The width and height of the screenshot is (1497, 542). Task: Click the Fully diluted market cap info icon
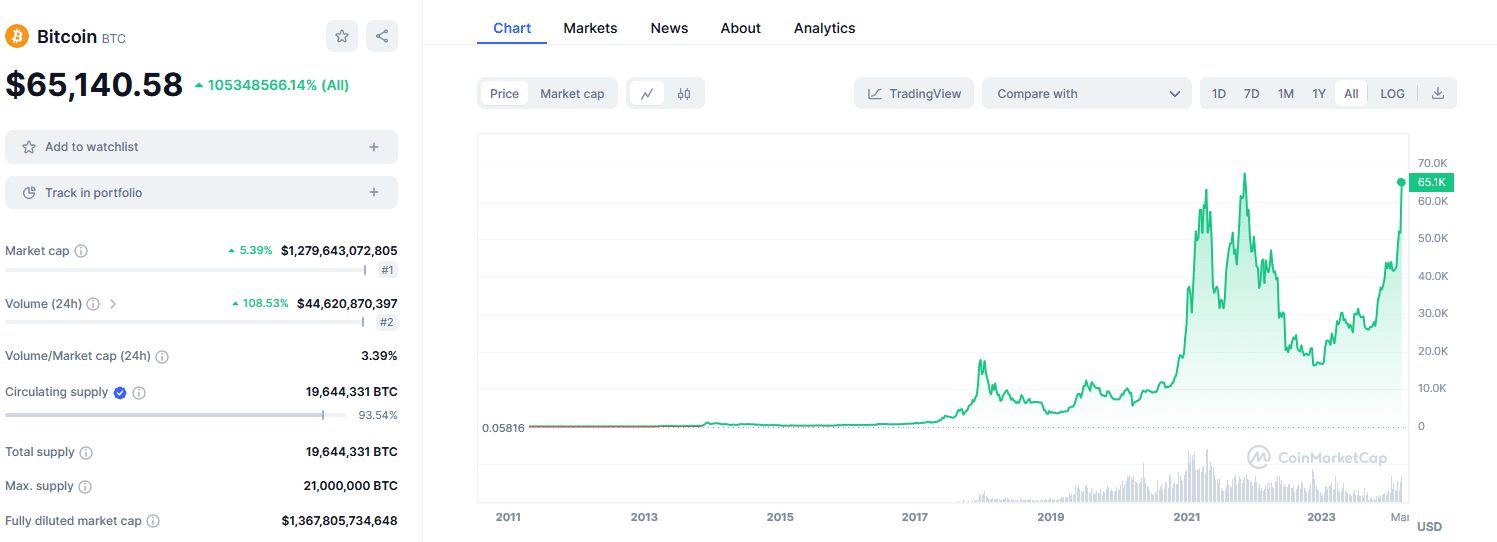[153, 521]
